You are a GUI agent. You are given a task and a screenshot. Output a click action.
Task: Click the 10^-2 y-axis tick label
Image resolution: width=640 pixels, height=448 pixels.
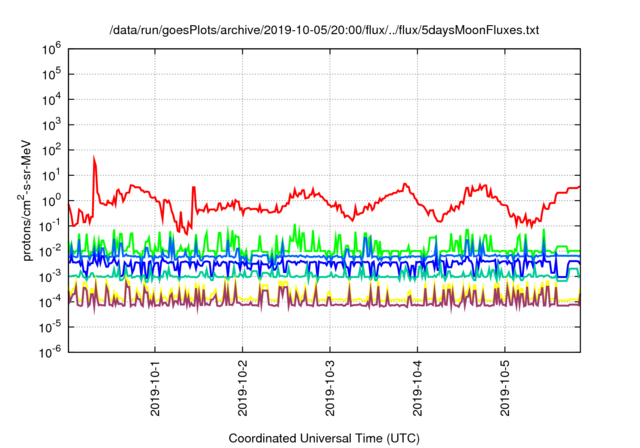coord(51,252)
